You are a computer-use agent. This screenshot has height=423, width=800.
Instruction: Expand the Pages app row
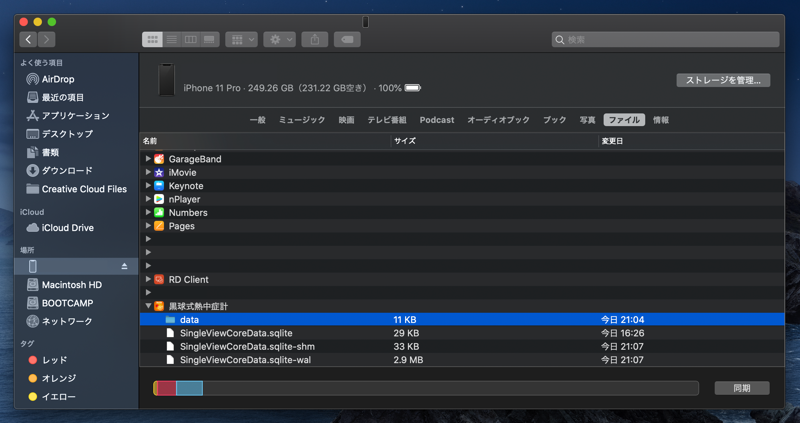click(148, 226)
